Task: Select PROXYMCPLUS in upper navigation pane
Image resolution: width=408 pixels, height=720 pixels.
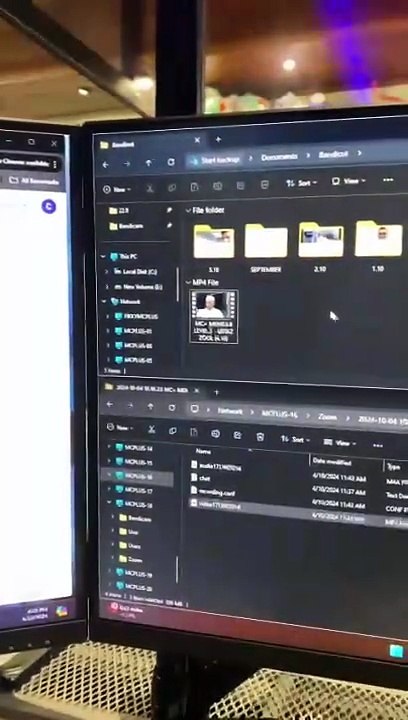Action: 136,316
